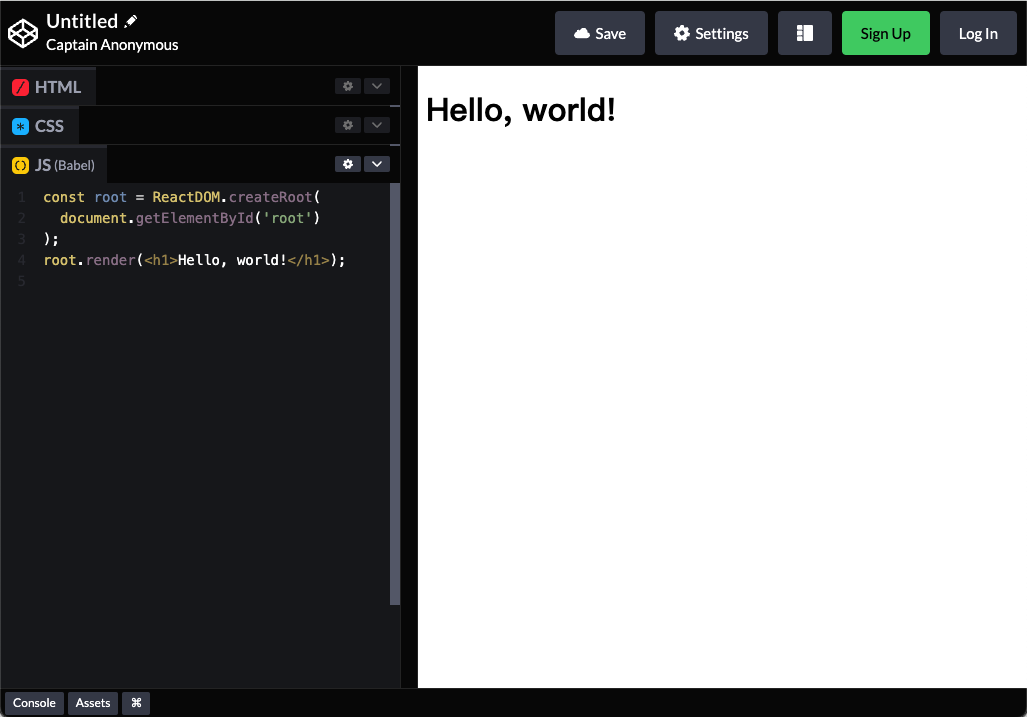Expand JS panel dropdown chevron
Viewport: 1027px width, 717px height.
point(377,164)
